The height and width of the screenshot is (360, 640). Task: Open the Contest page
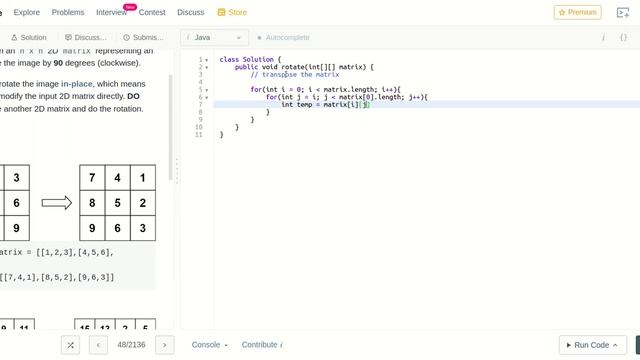152,12
